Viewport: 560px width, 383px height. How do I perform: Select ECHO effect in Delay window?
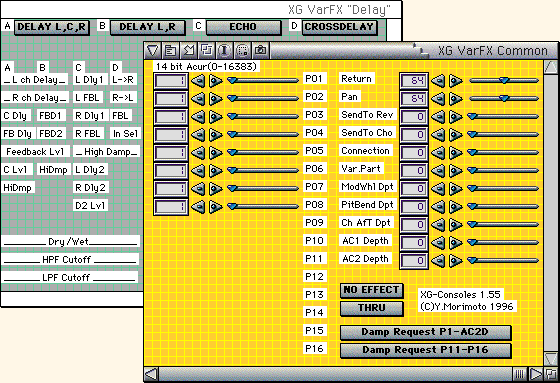point(244,27)
